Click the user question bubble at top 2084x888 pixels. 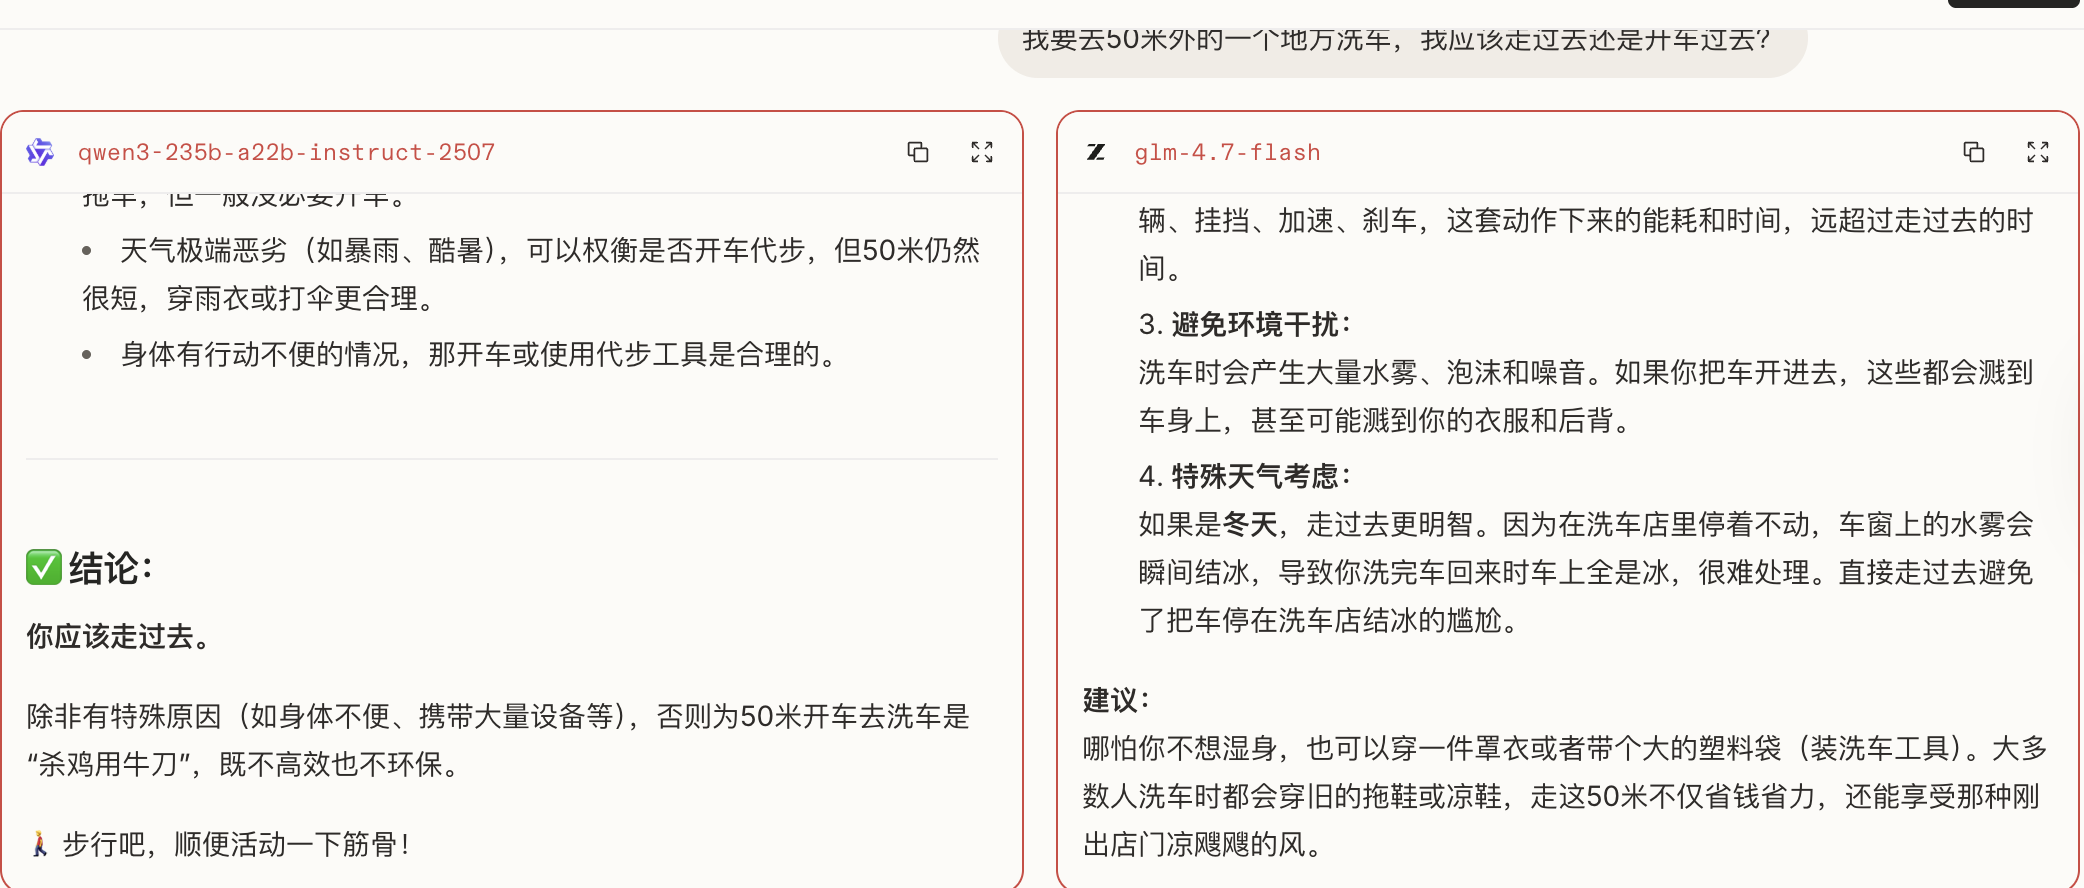1400,42
